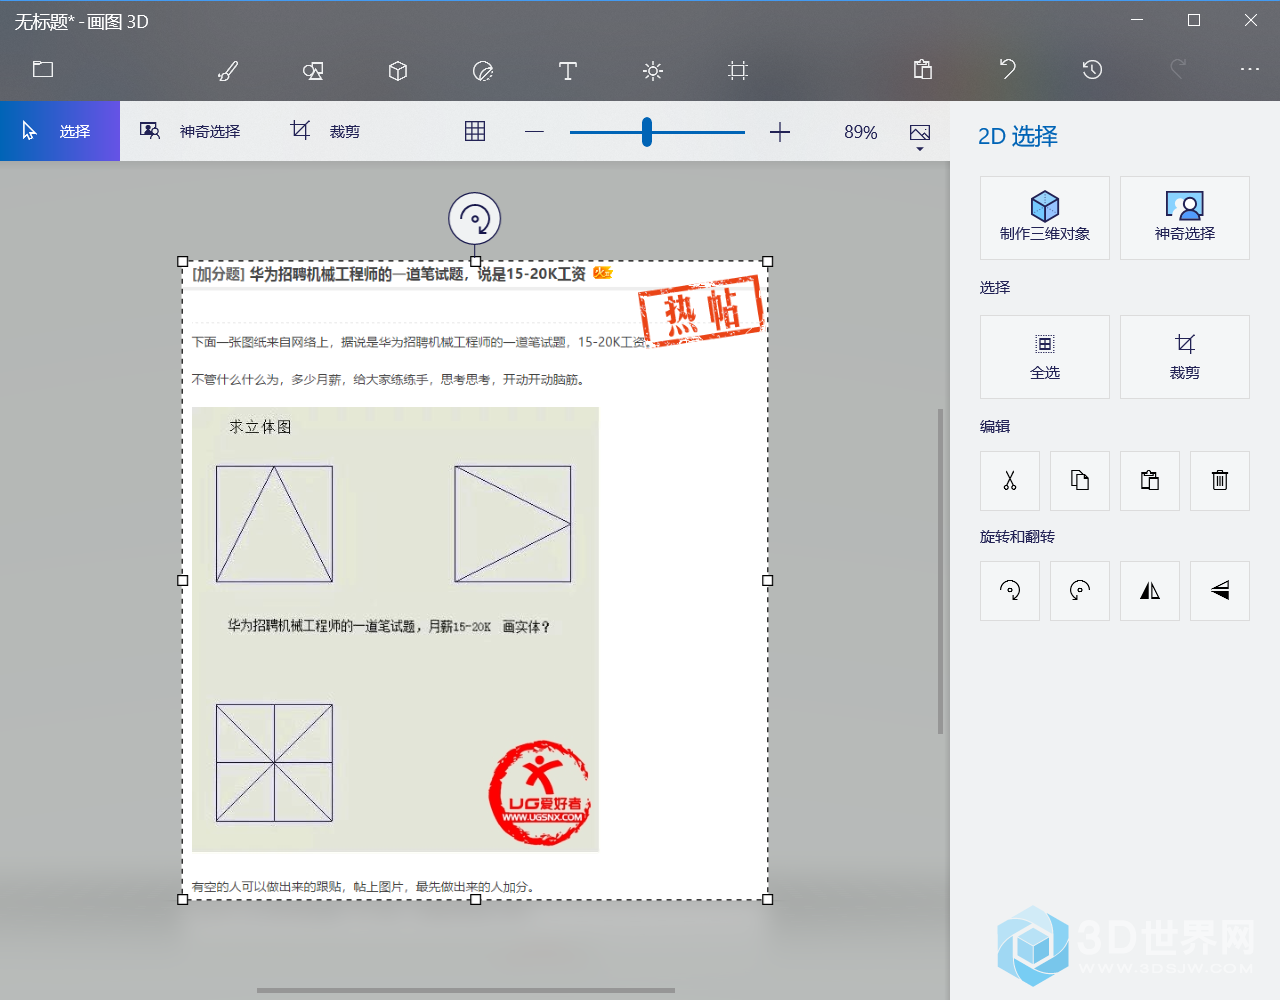Open the History clock icon
1280x1000 pixels.
point(1092,69)
